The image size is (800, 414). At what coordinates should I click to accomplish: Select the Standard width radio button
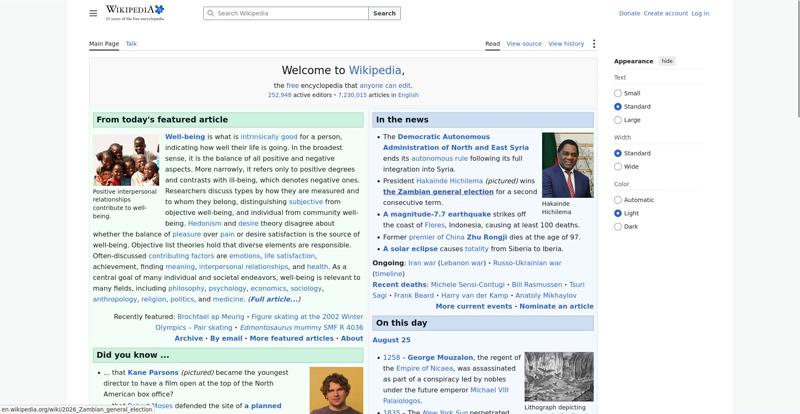point(618,153)
